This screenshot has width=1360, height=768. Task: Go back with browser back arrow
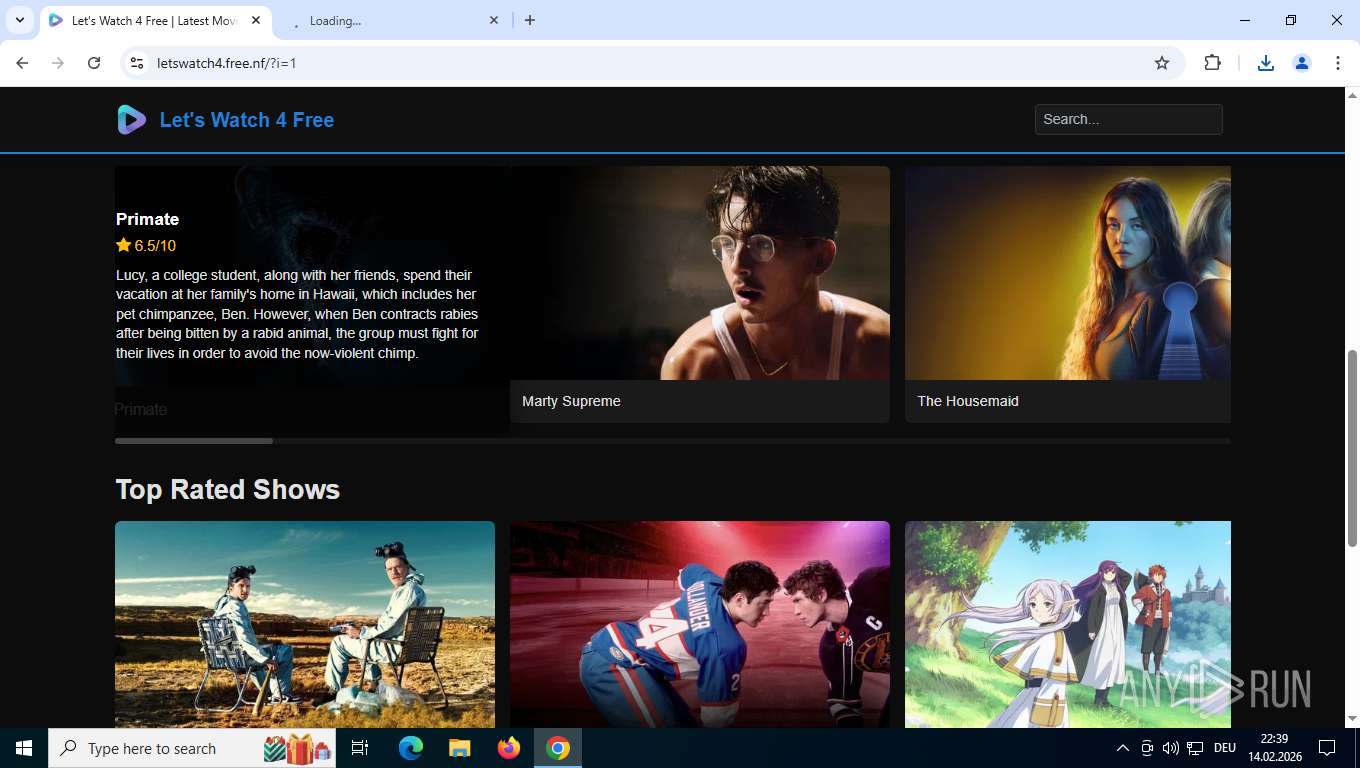(x=22, y=63)
